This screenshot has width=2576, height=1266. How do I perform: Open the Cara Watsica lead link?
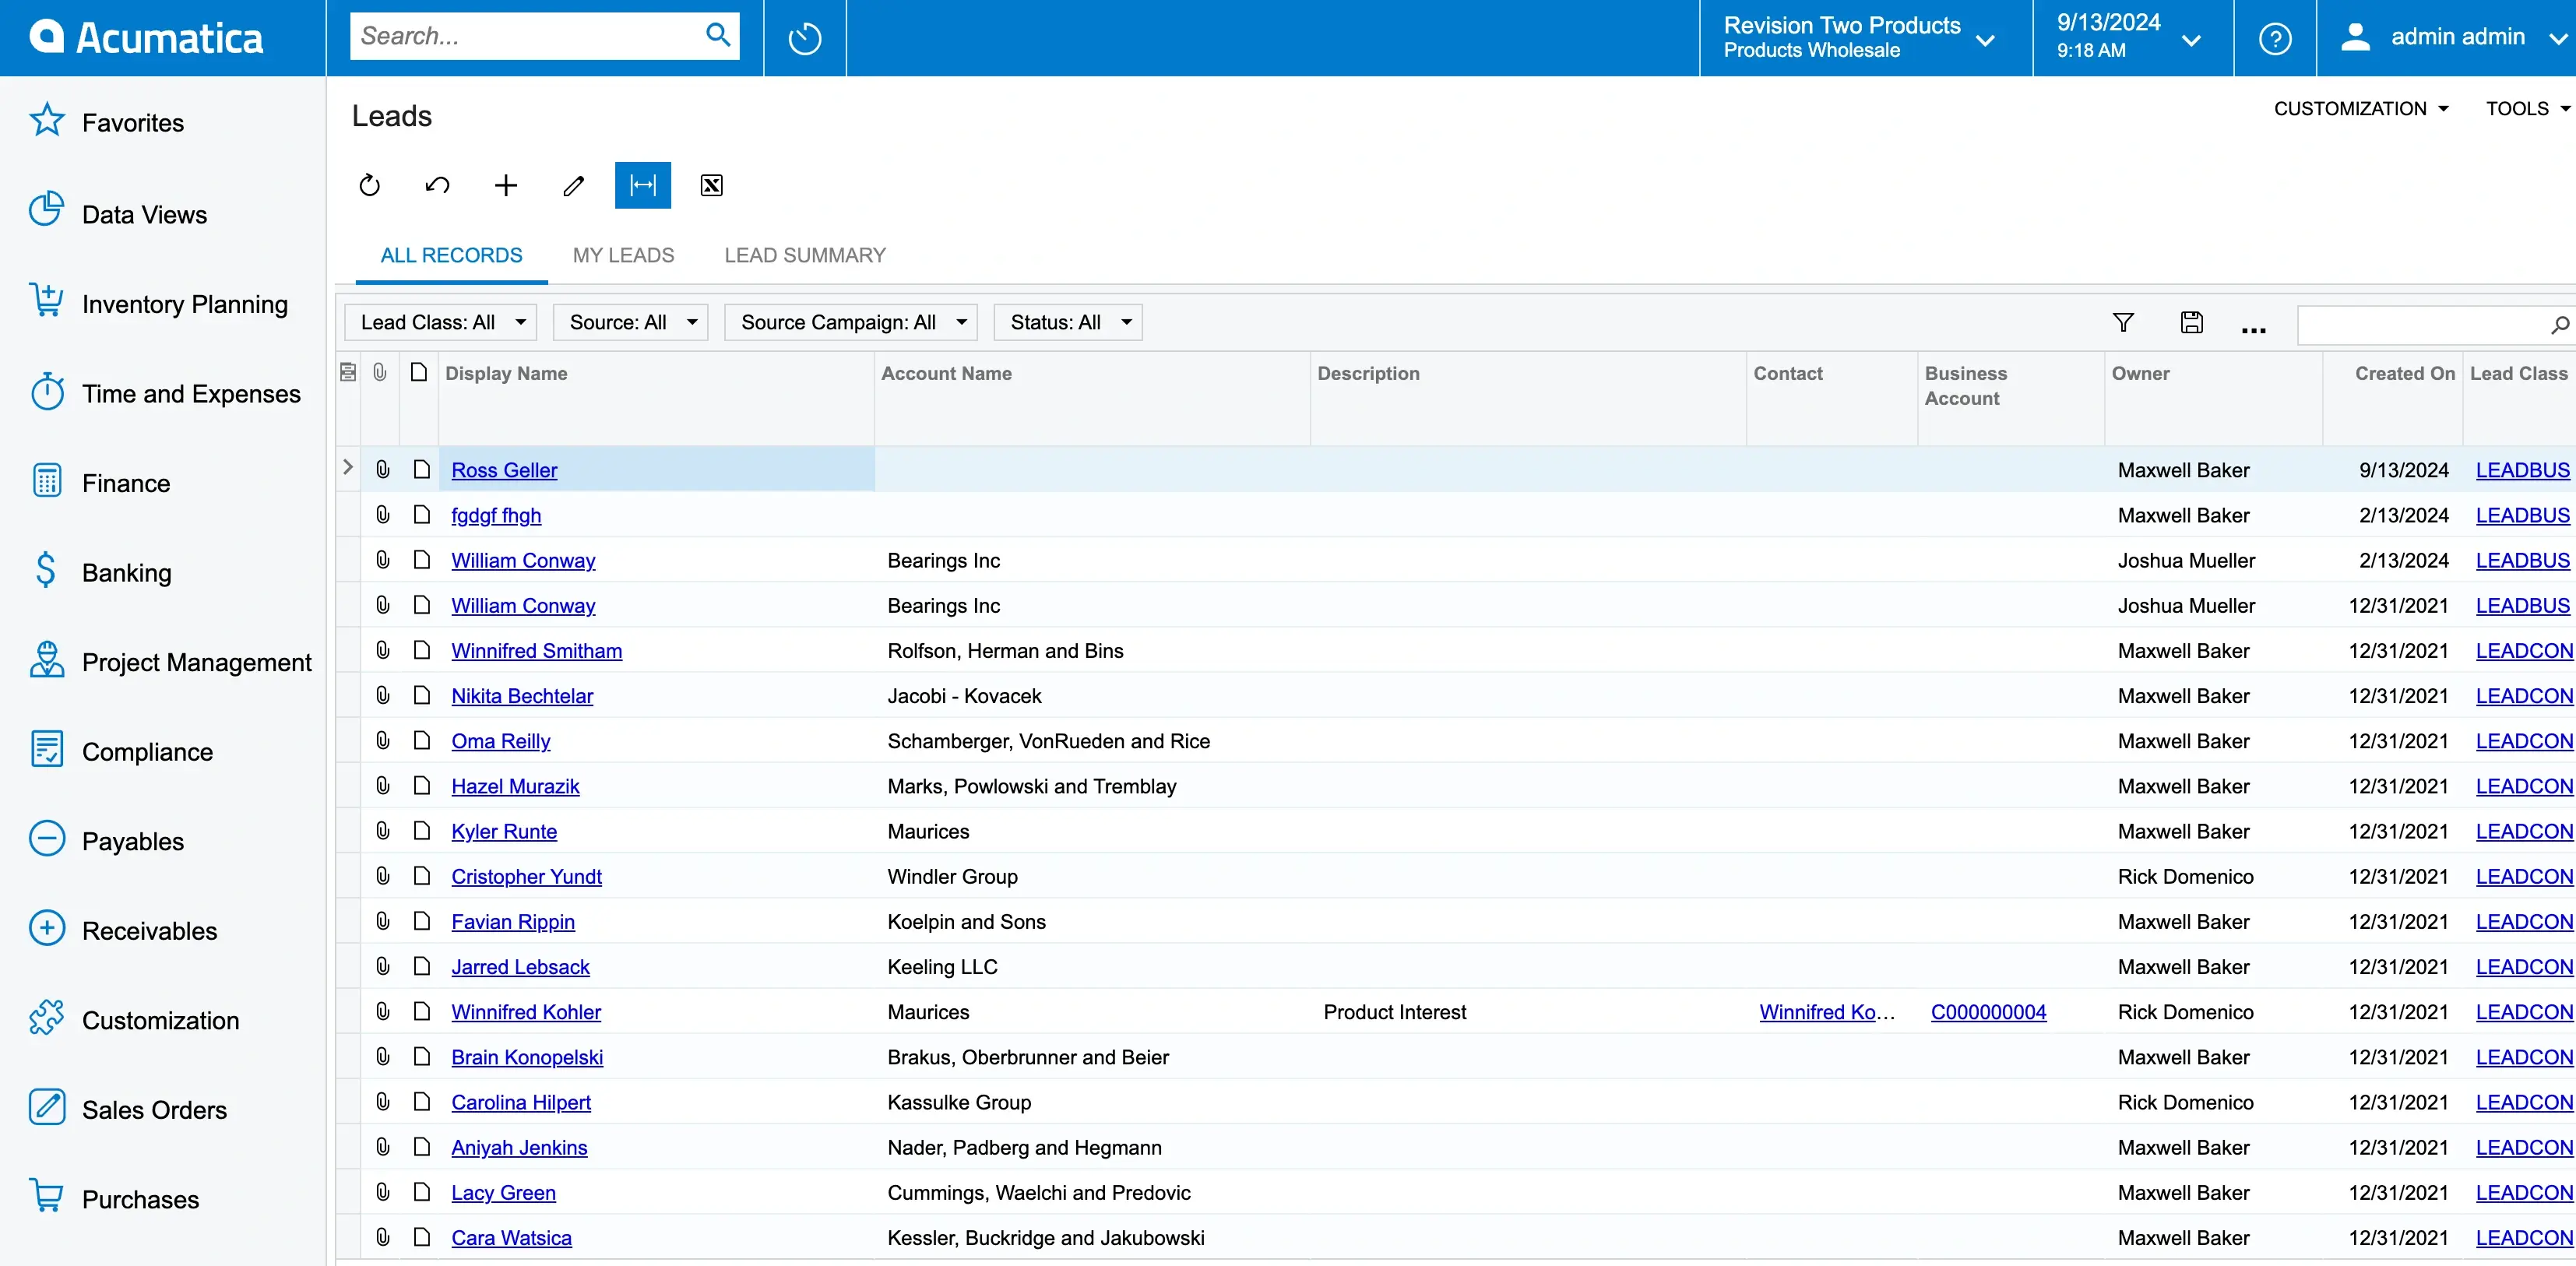tap(512, 1238)
